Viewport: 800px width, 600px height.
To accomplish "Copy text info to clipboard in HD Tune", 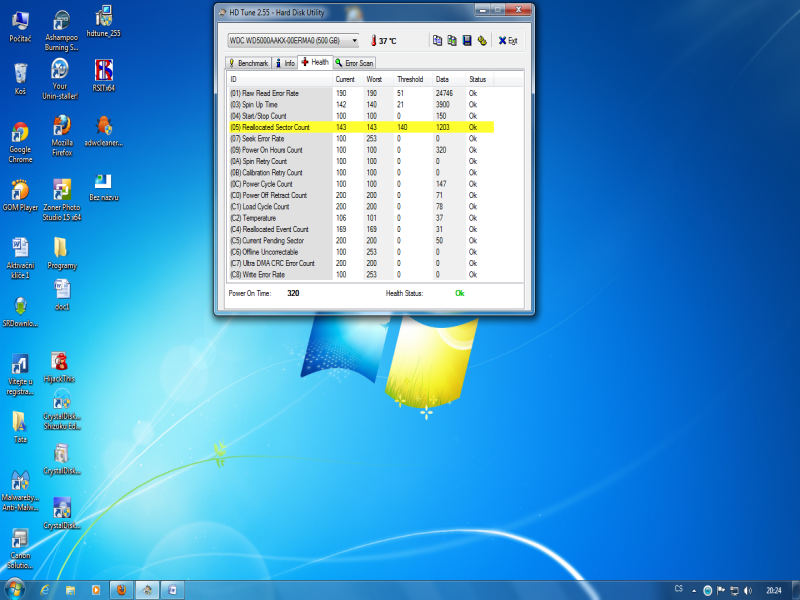I will (437, 40).
